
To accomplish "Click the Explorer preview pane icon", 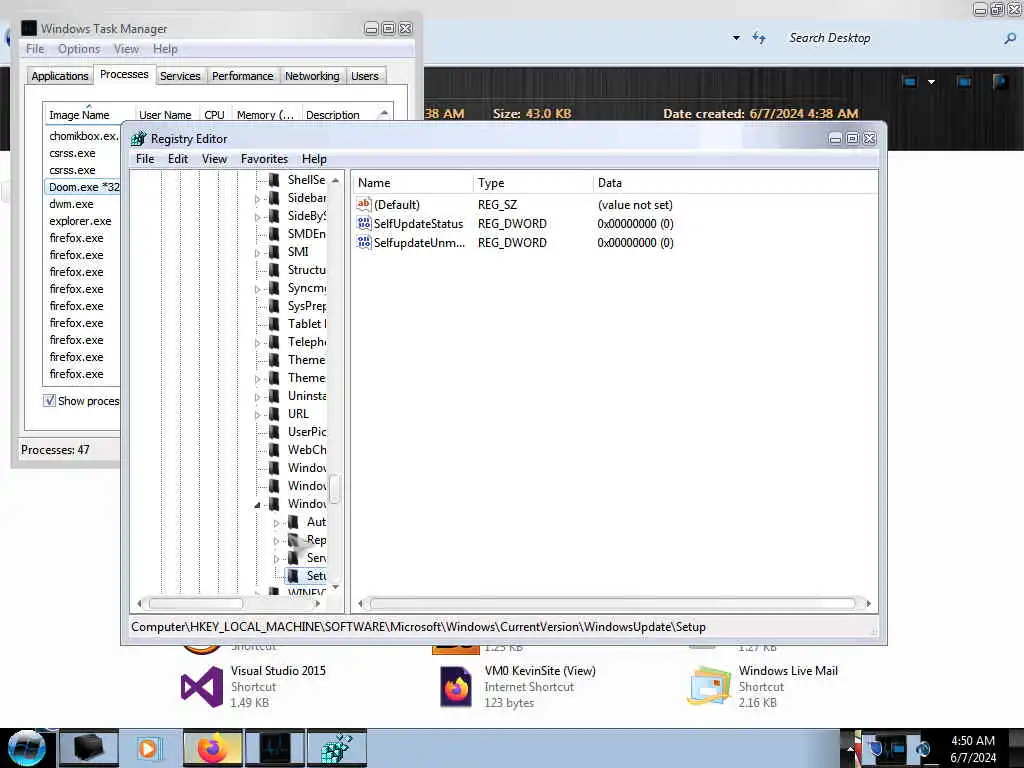I will (x=963, y=82).
